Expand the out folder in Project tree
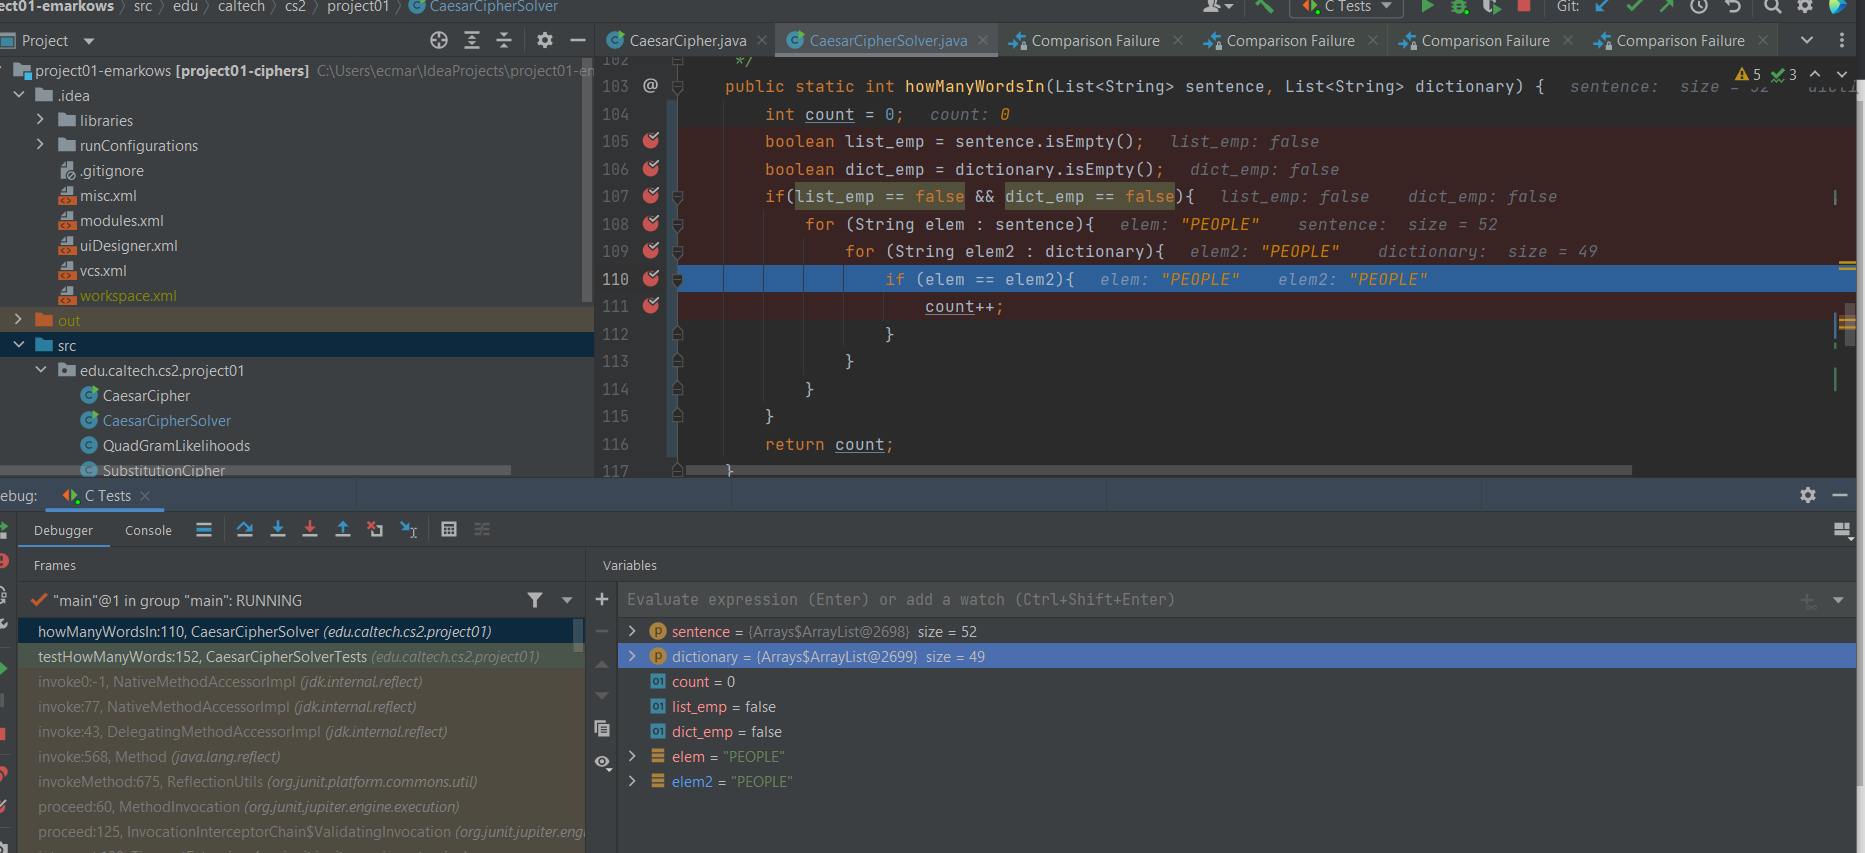Image resolution: width=1865 pixels, height=853 pixels. coord(18,321)
